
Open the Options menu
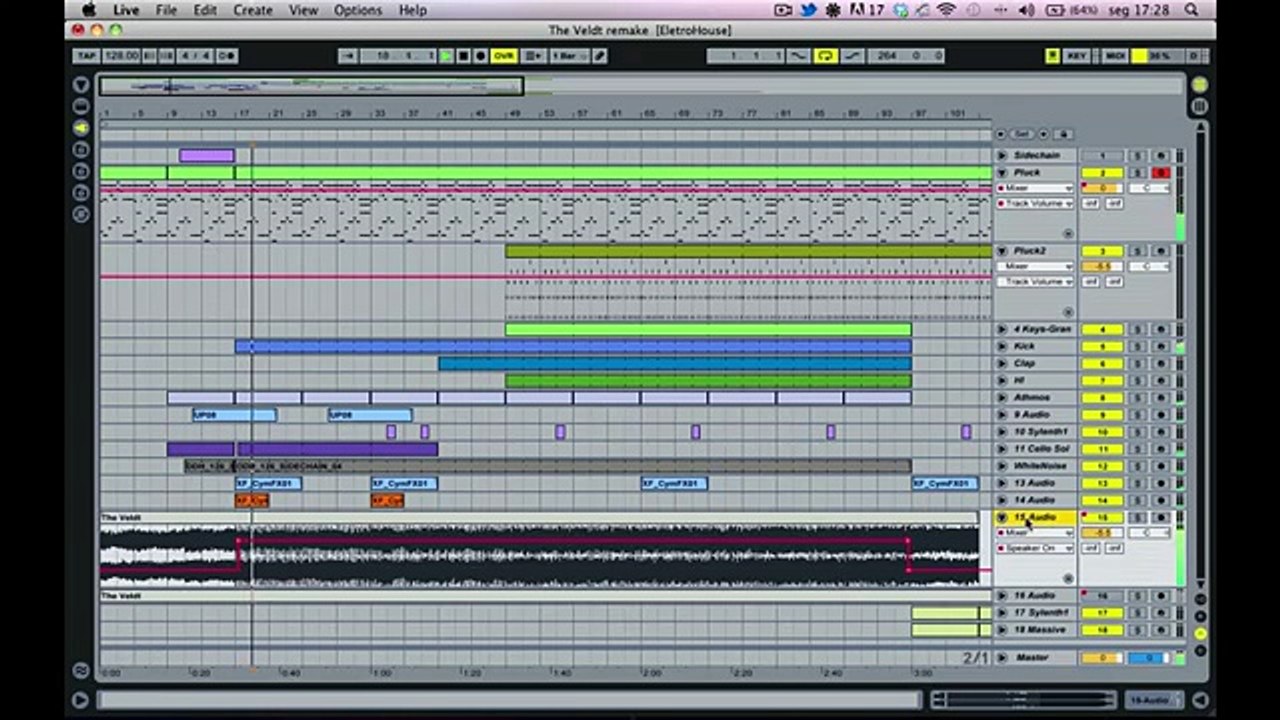point(358,10)
